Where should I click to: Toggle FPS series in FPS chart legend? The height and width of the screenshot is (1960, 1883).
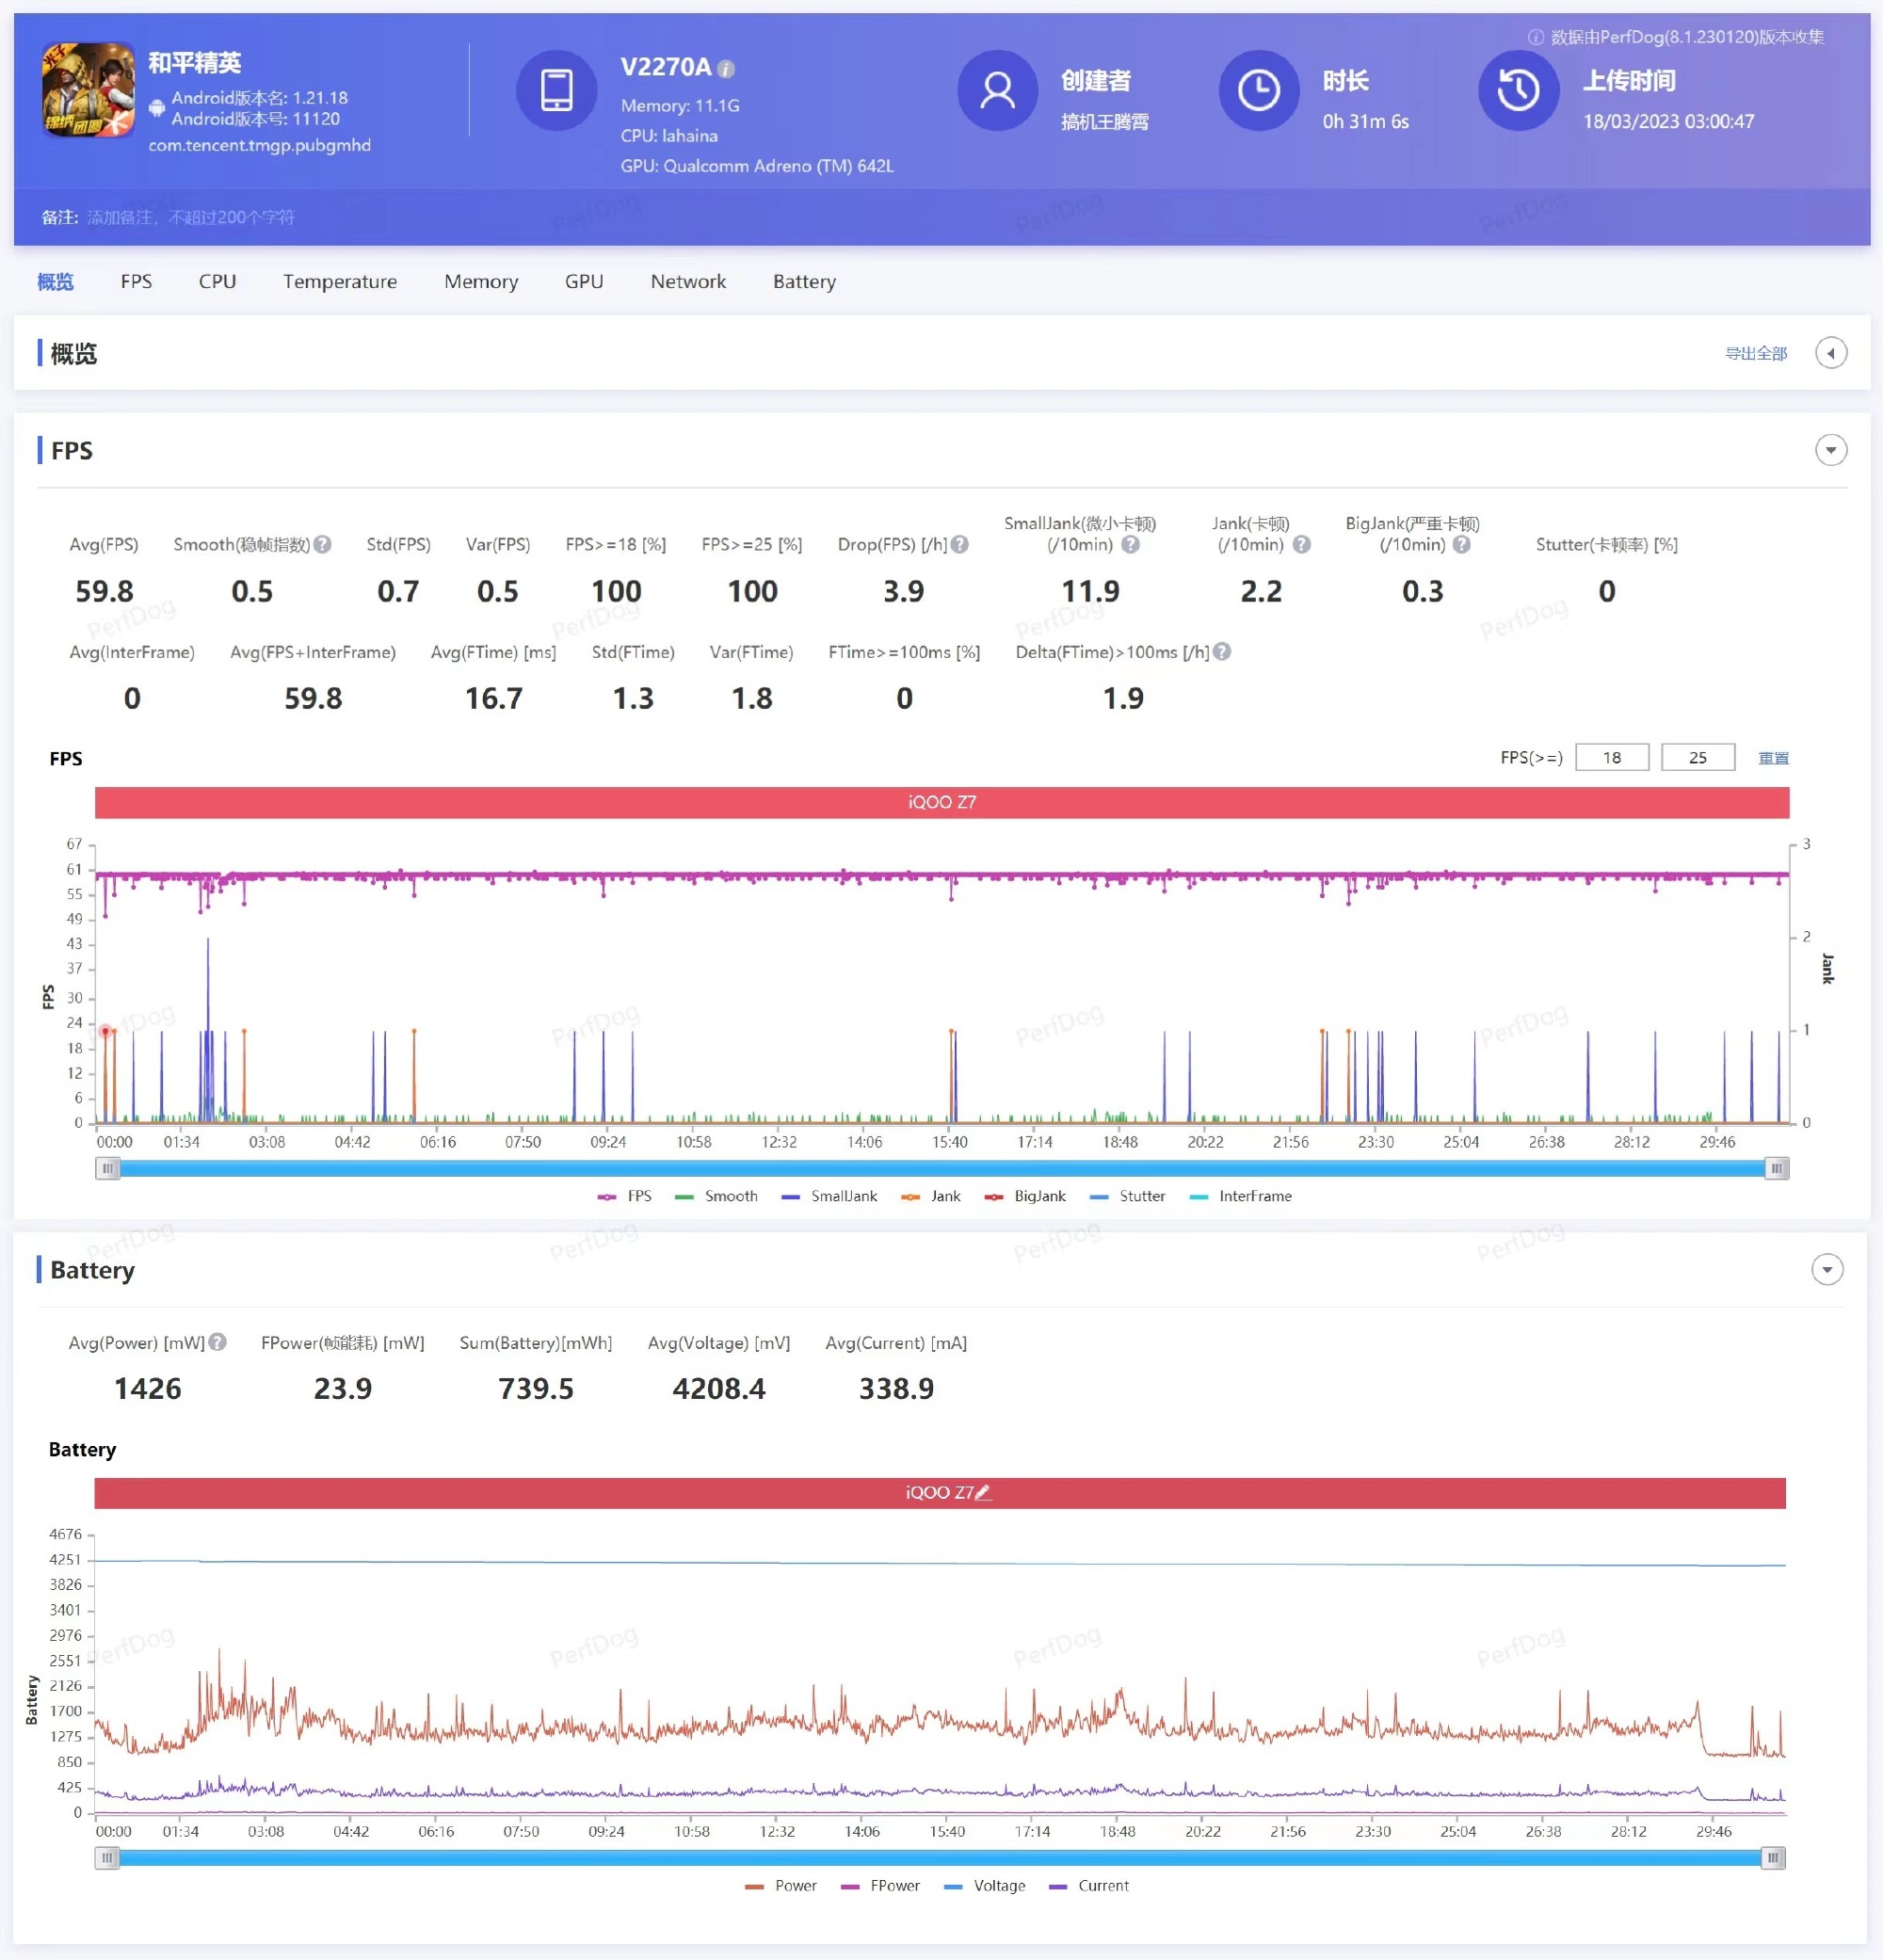tap(624, 1196)
